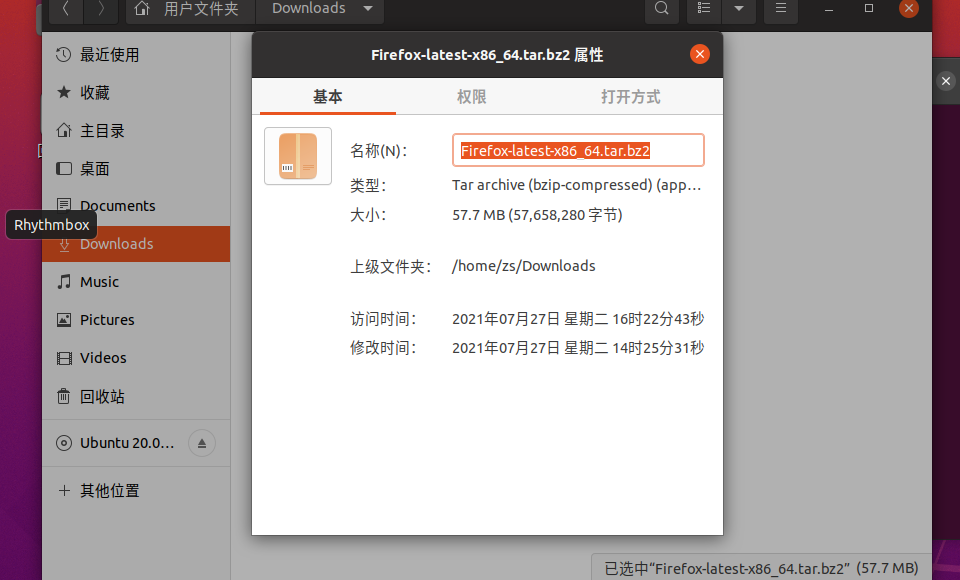The width and height of the screenshot is (960, 580).
Task: Open 其他位置 other locations
Action: [x=136, y=491]
